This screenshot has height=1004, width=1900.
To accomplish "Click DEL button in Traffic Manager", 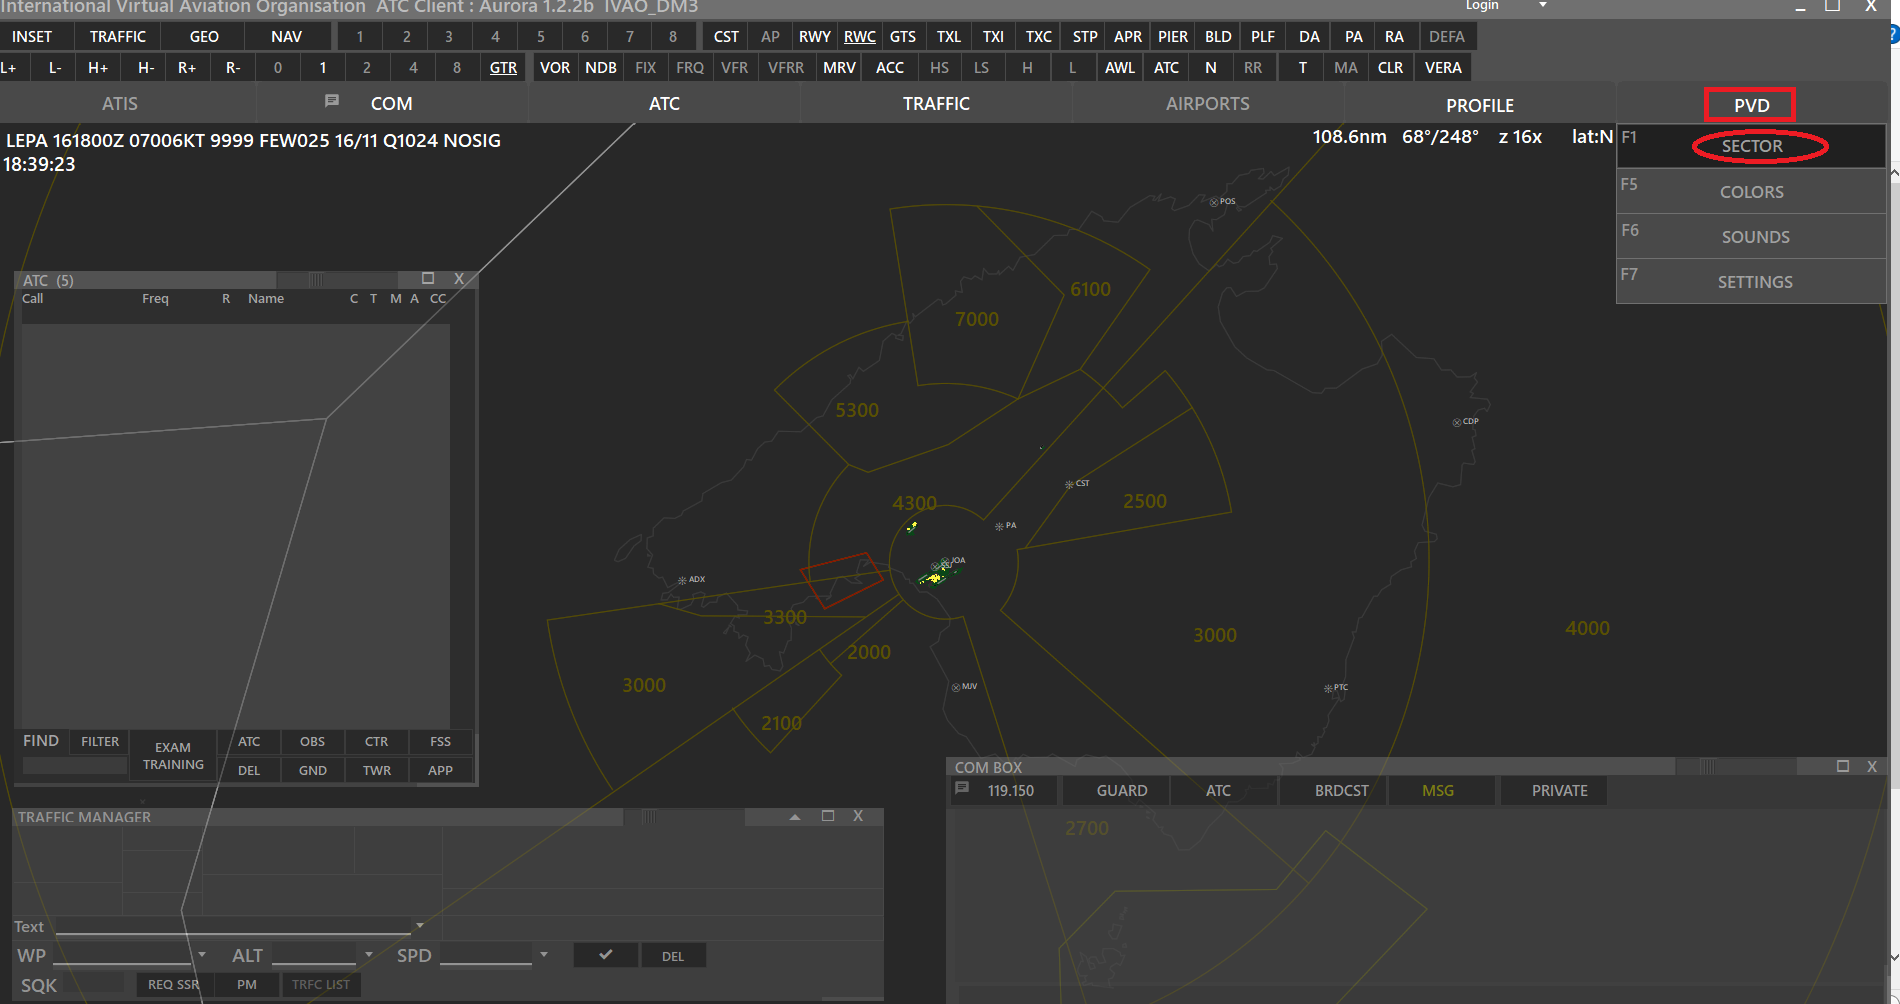I will (673, 956).
